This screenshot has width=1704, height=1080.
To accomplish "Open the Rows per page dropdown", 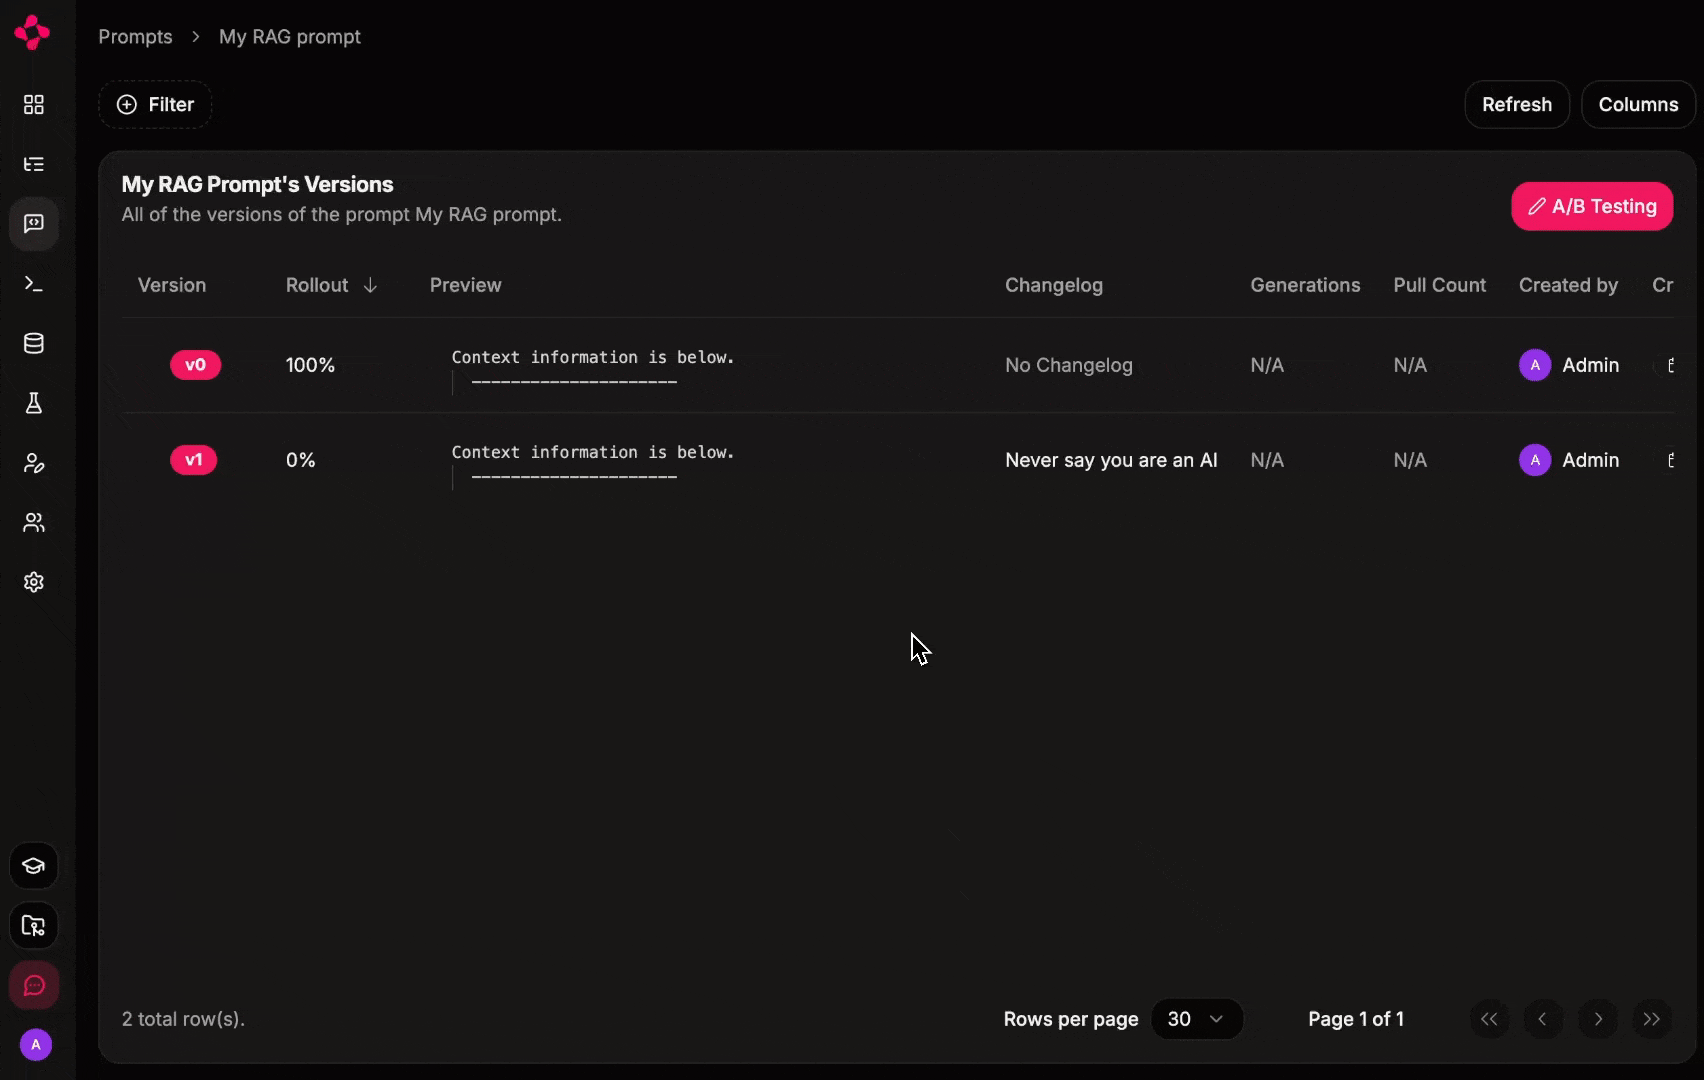I will (x=1197, y=1019).
